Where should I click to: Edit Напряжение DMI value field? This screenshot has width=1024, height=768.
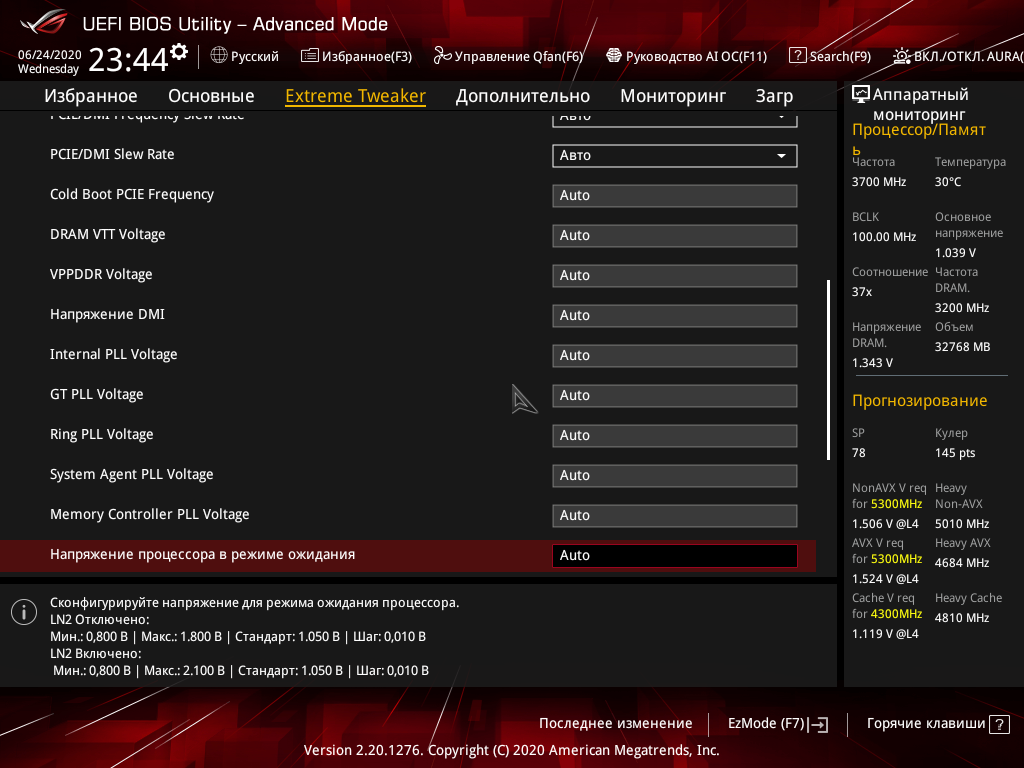(675, 315)
